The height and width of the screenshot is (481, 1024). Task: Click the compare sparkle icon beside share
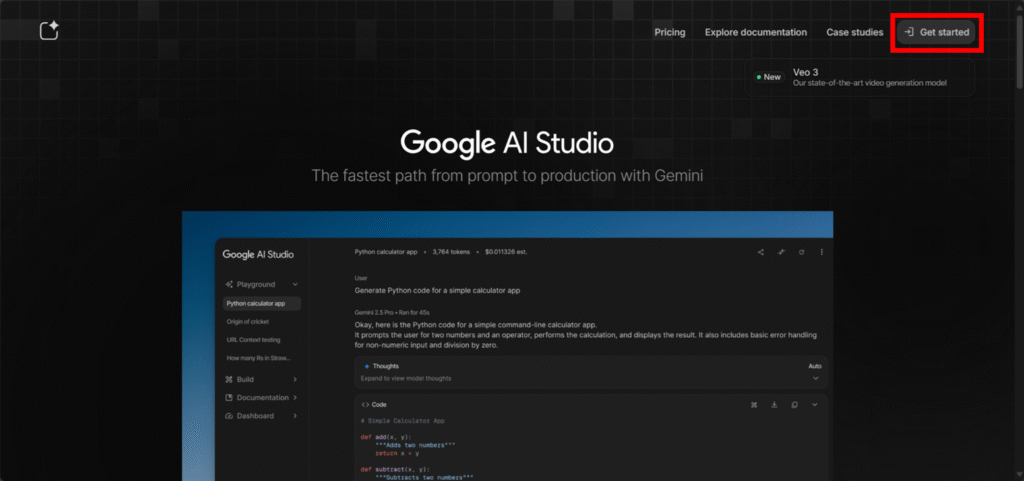click(781, 252)
